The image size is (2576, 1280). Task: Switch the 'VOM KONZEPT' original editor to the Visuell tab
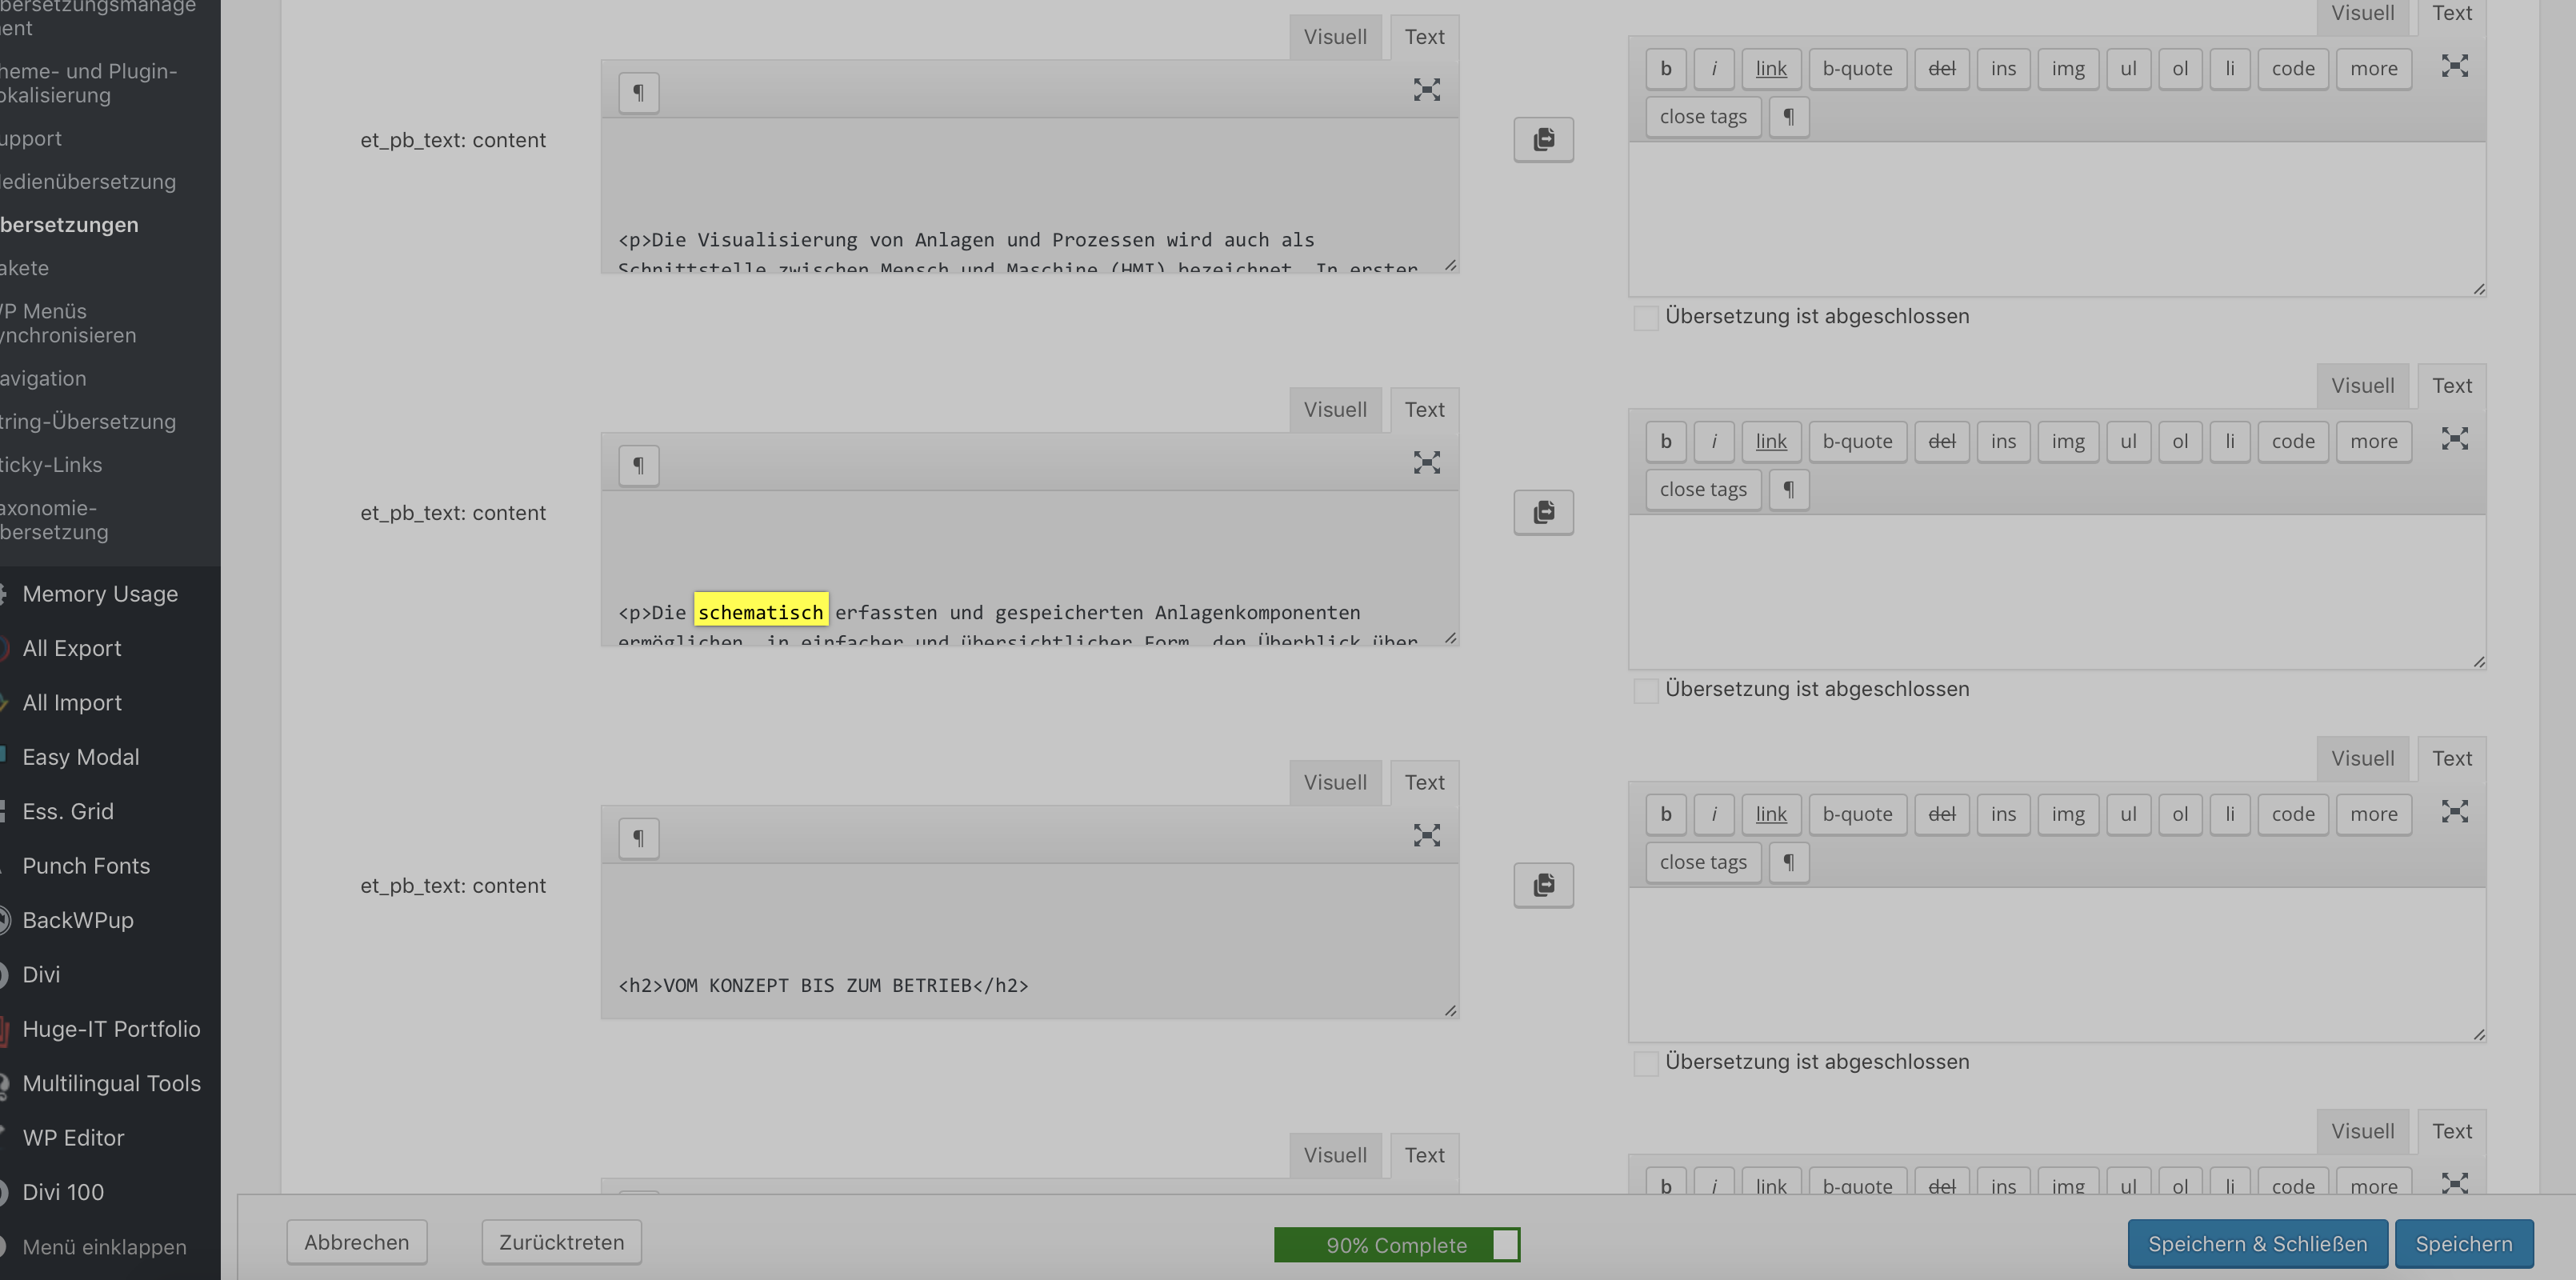pos(1334,783)
